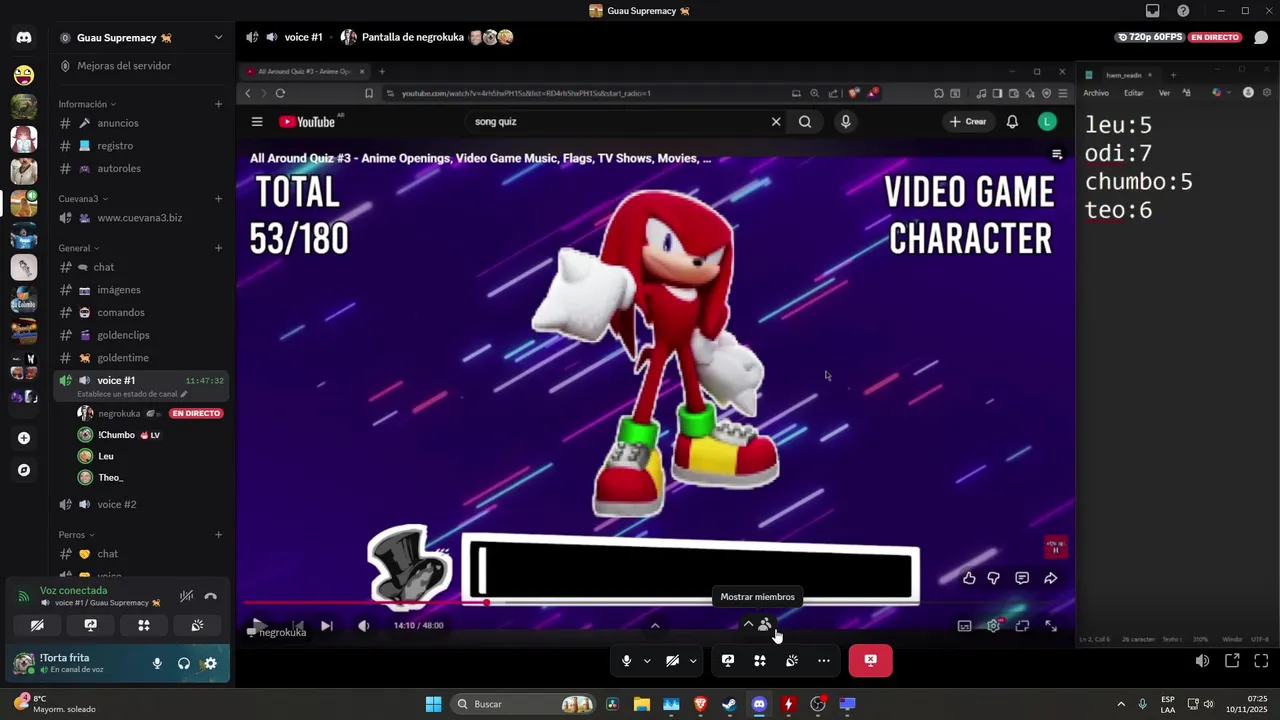Open soundboard button in call bar
This screenshot has width=1280, height=720.
[x=792, y=661]
